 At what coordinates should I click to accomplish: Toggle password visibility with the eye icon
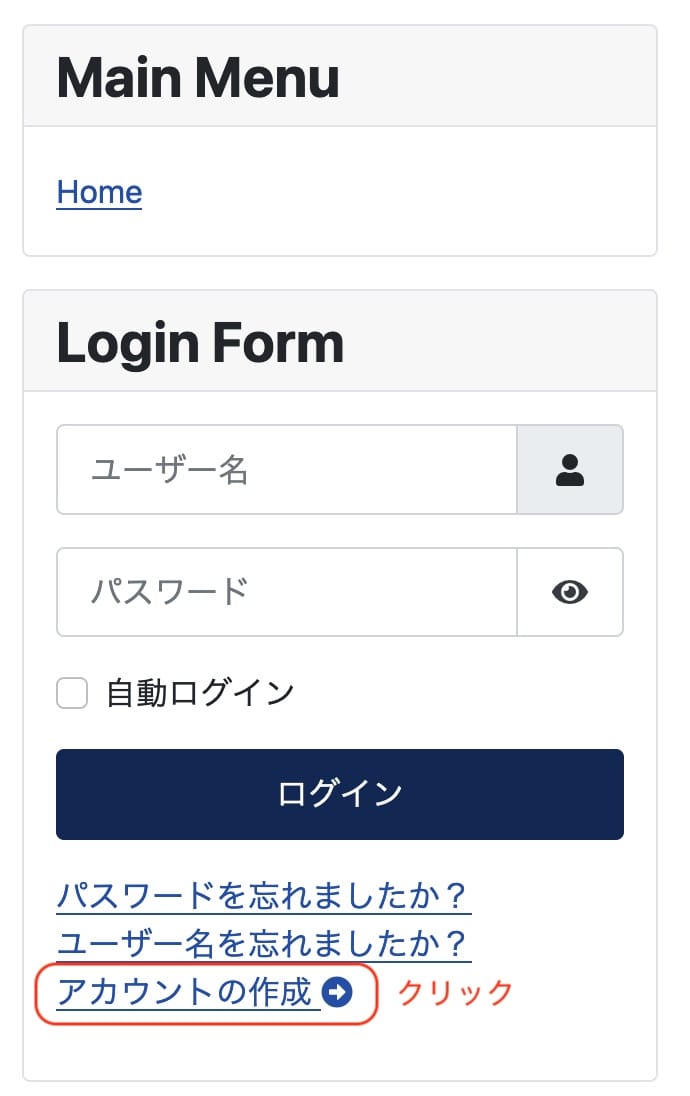[570, 592]
